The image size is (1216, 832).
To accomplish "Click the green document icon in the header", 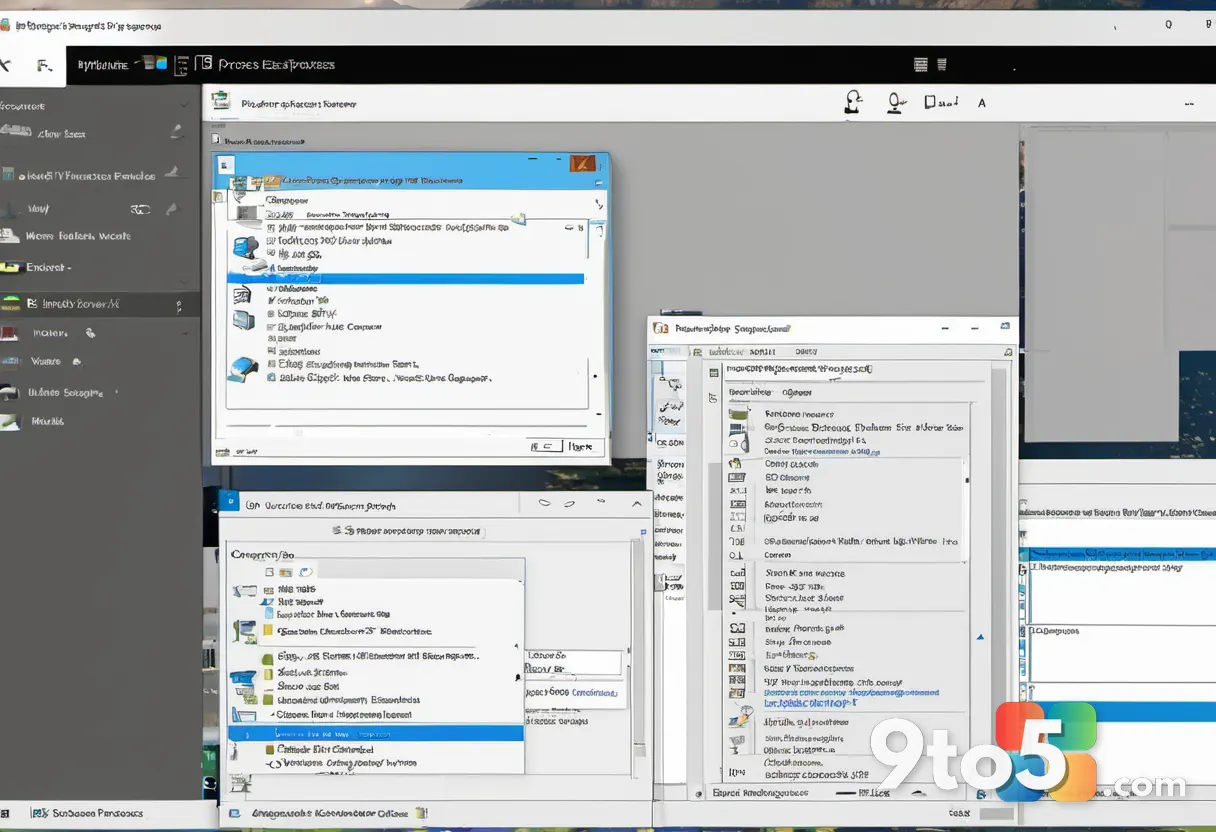I will [222, 101].
